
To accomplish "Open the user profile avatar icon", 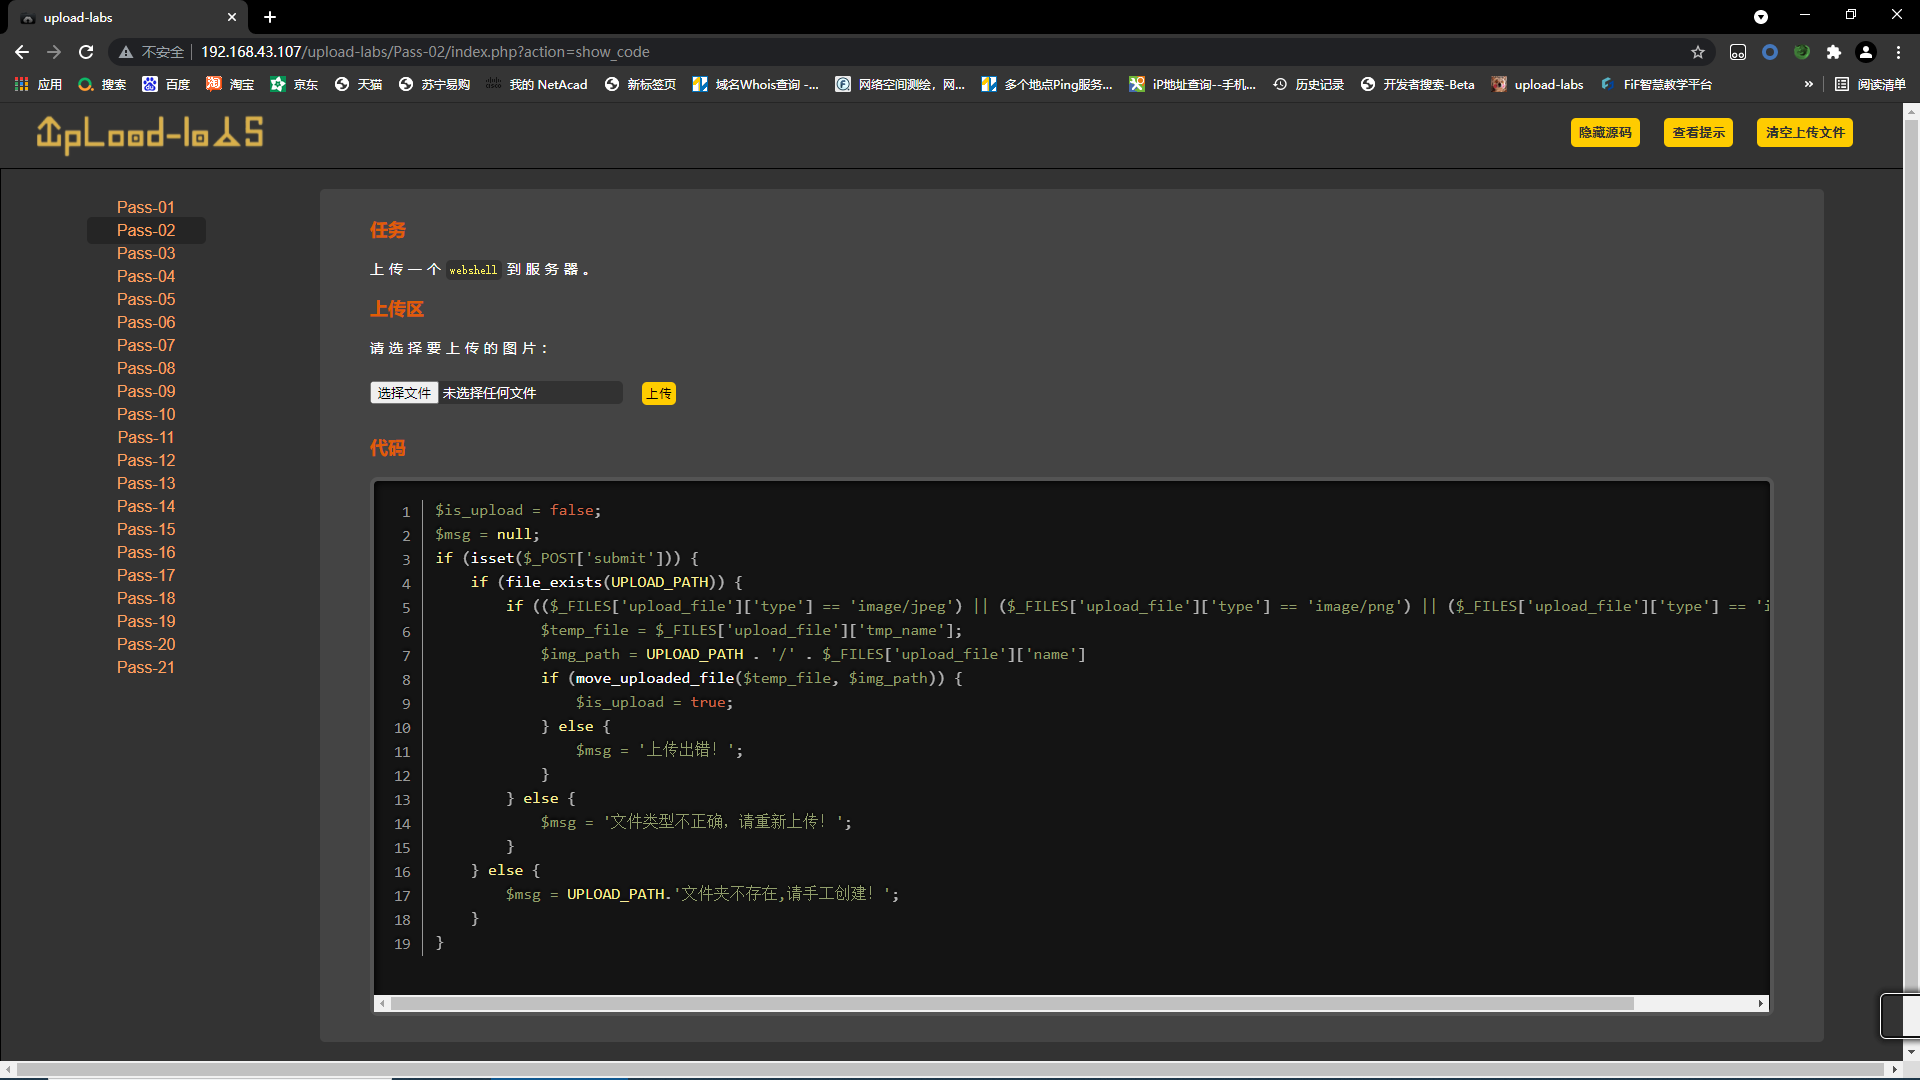I will click(x=1866, y=52).
